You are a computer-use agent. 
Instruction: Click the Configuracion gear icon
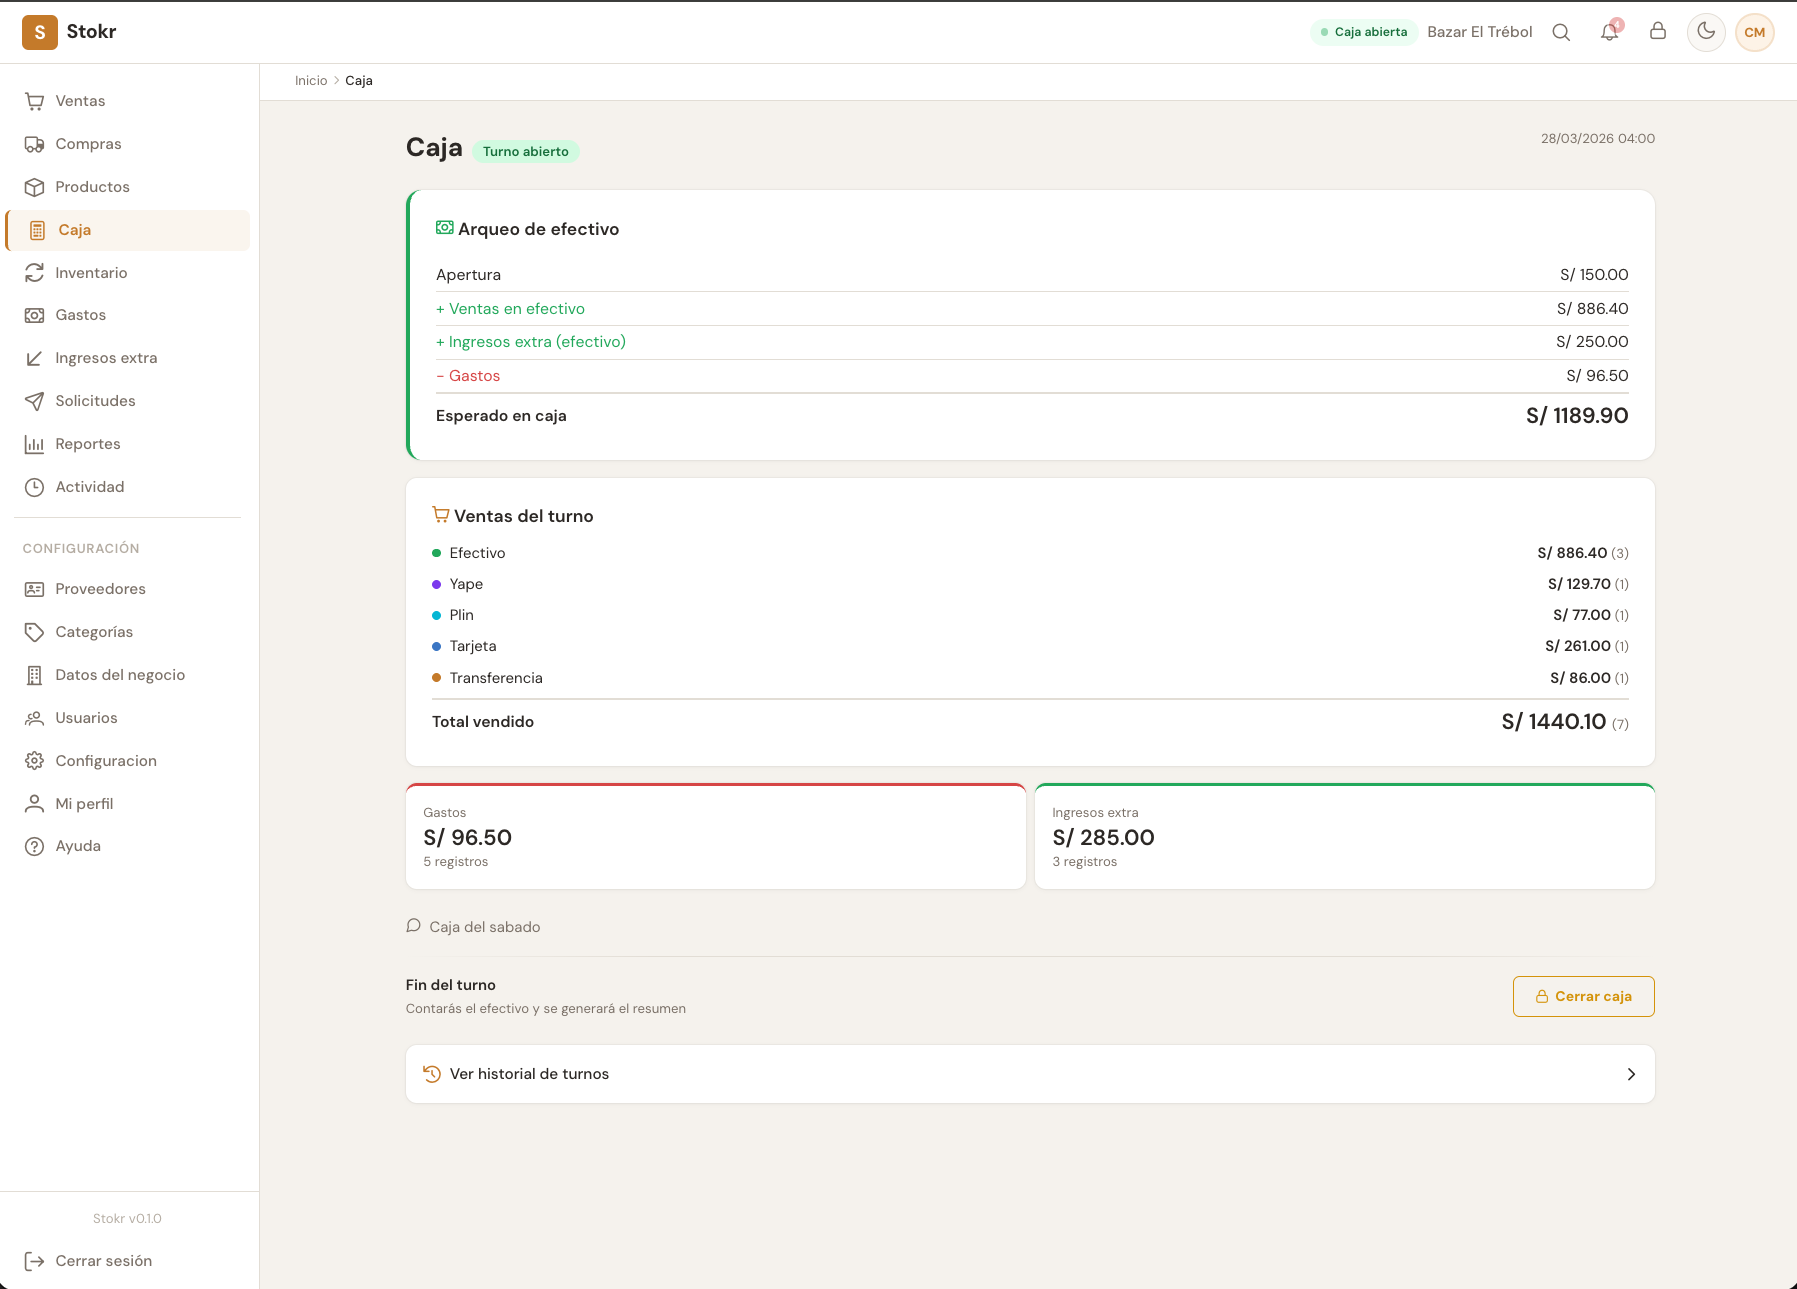(x=35, y=761)
